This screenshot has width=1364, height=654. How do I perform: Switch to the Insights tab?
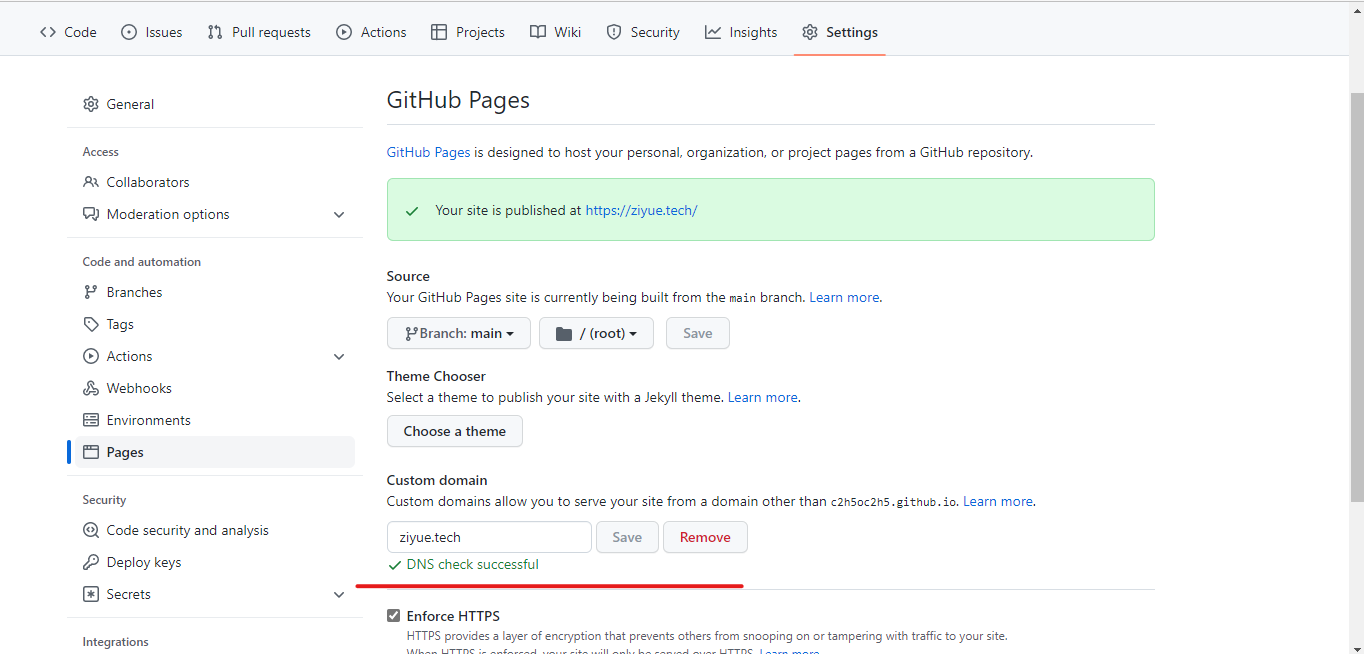tap(741, 32)
